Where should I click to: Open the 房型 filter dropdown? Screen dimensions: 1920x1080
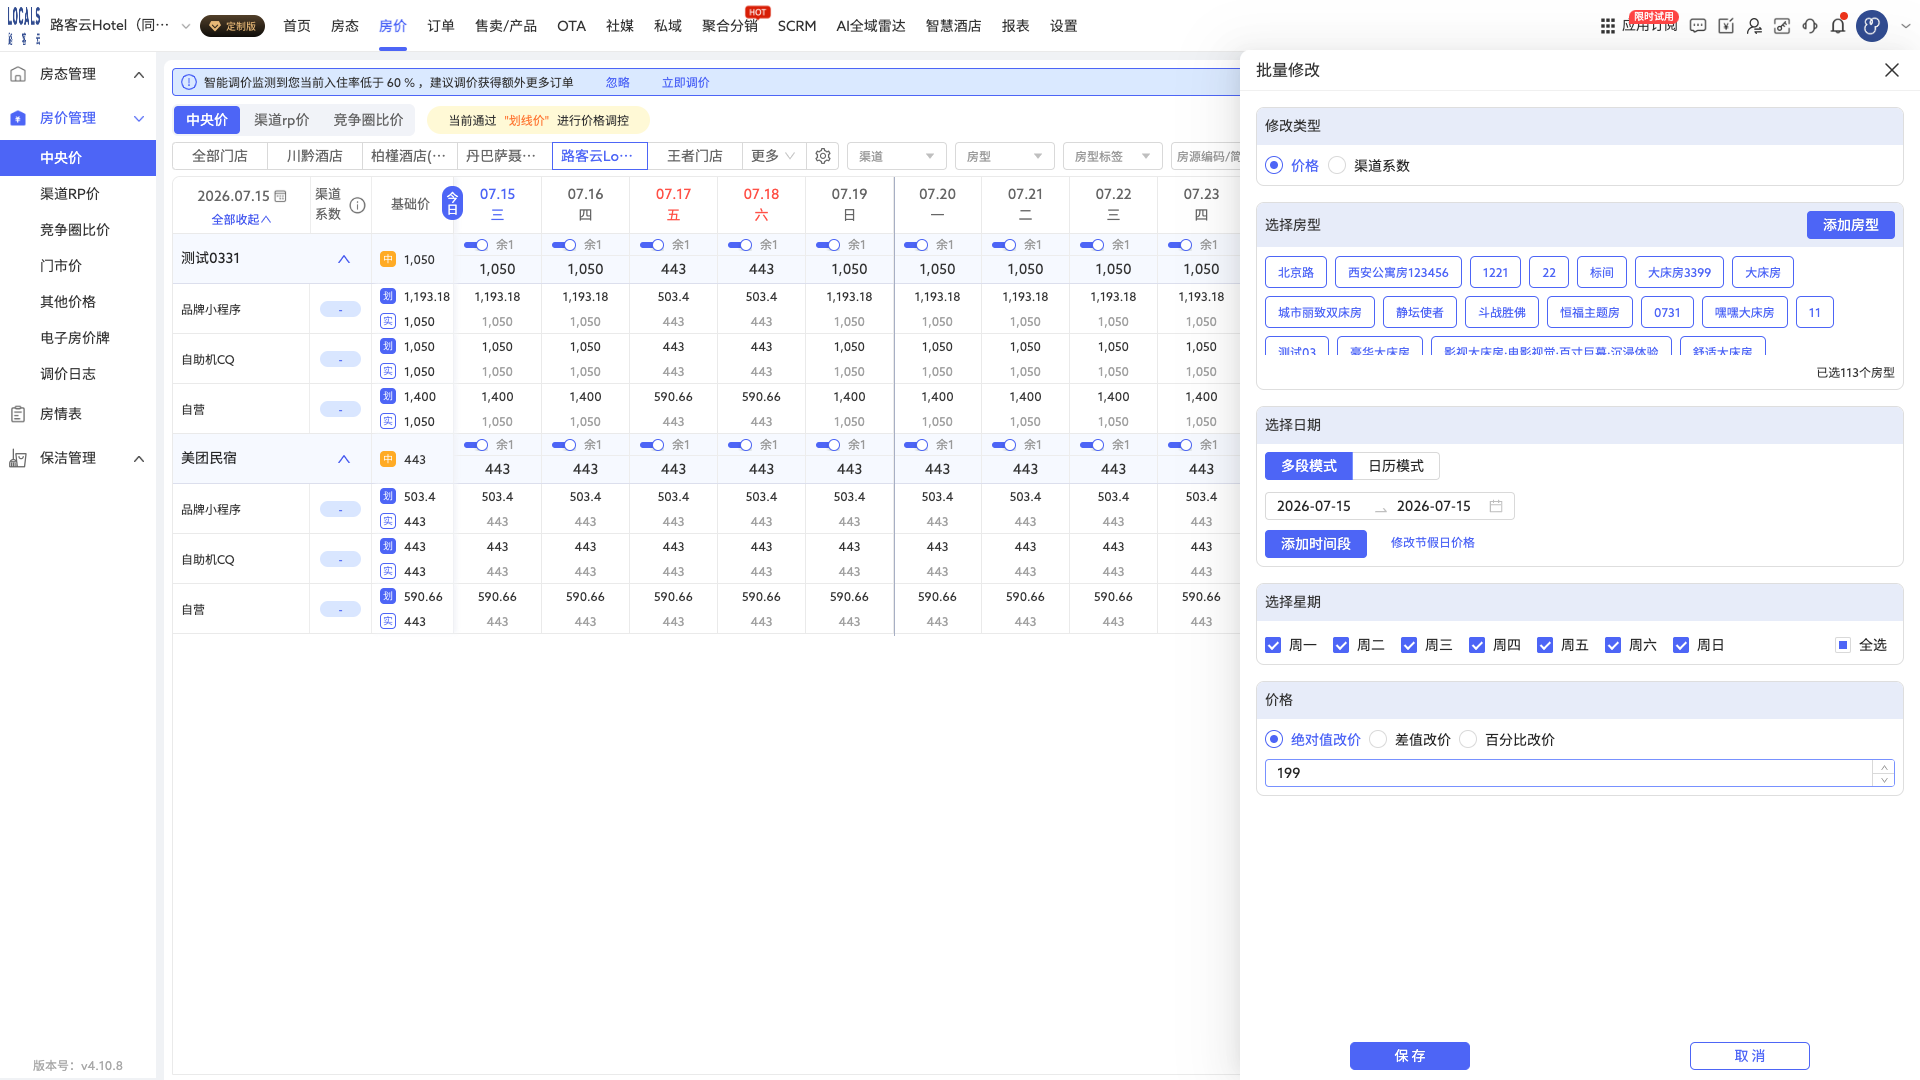click(x=1004, y=156)
